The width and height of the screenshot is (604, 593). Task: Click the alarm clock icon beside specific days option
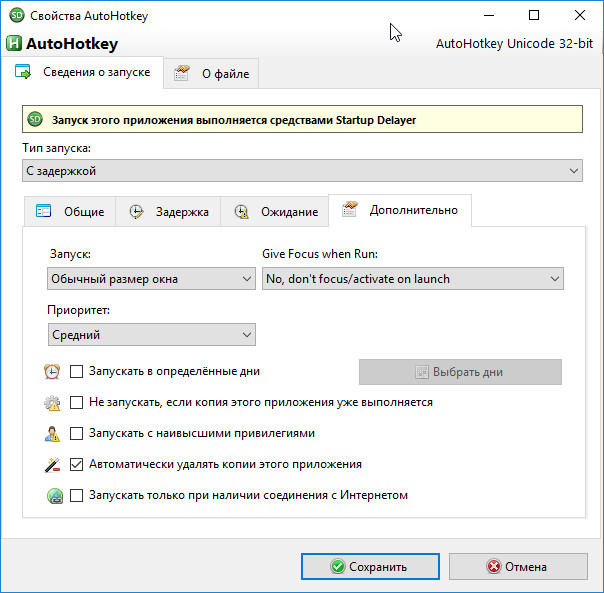(x=52, y=371)
